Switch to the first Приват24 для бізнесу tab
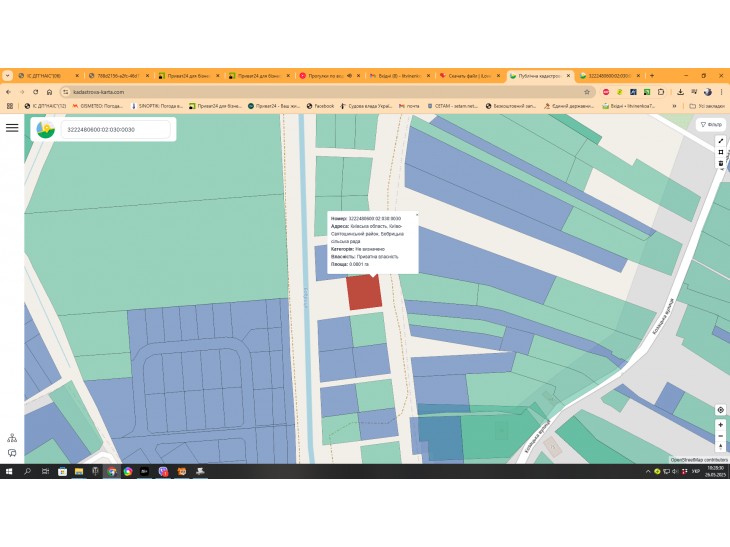Screen dimensions: 730x547 click(x=187, y=75)
